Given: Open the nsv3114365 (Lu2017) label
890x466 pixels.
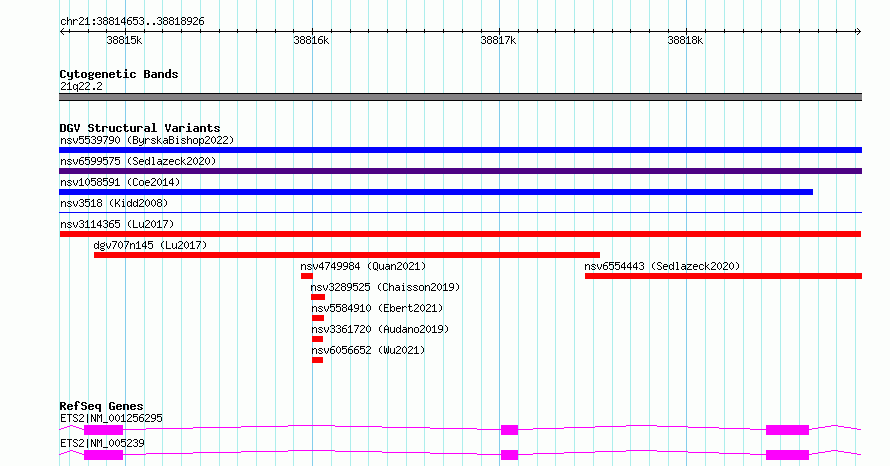Looking at the screenshot, I should (117, 224).
